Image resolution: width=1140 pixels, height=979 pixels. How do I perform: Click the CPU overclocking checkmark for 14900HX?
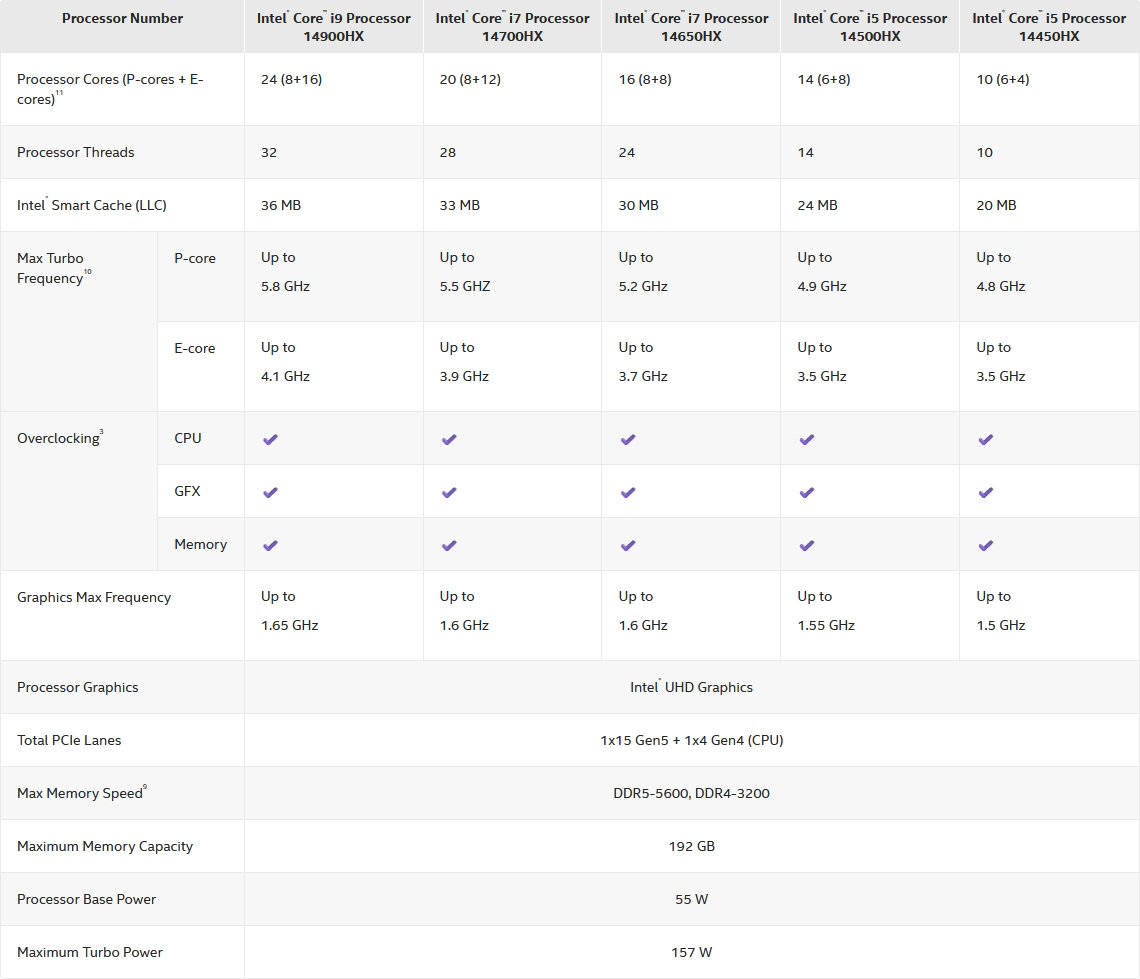[270, 439]
